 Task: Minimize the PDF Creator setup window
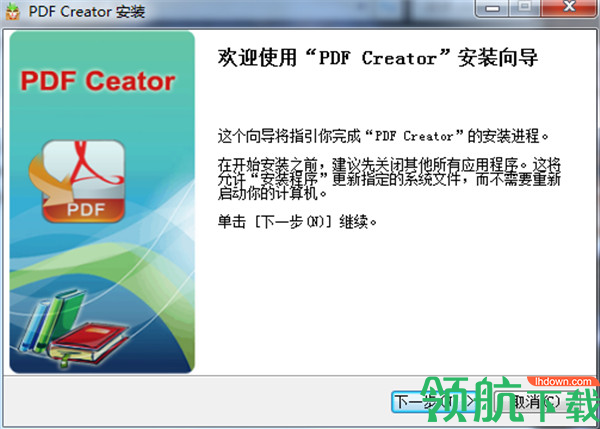pos(492,8)
